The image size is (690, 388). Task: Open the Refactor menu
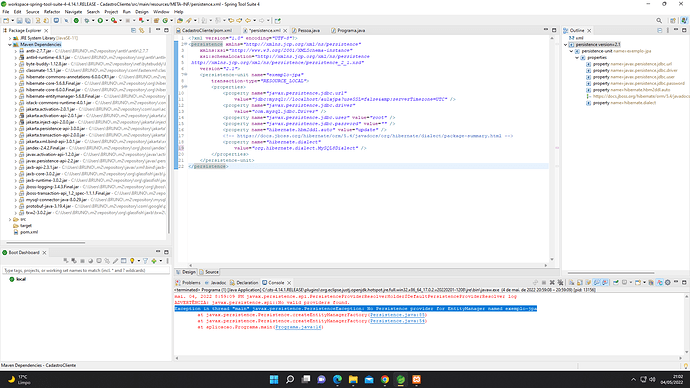pyautogui.click(x=52, y=12)
